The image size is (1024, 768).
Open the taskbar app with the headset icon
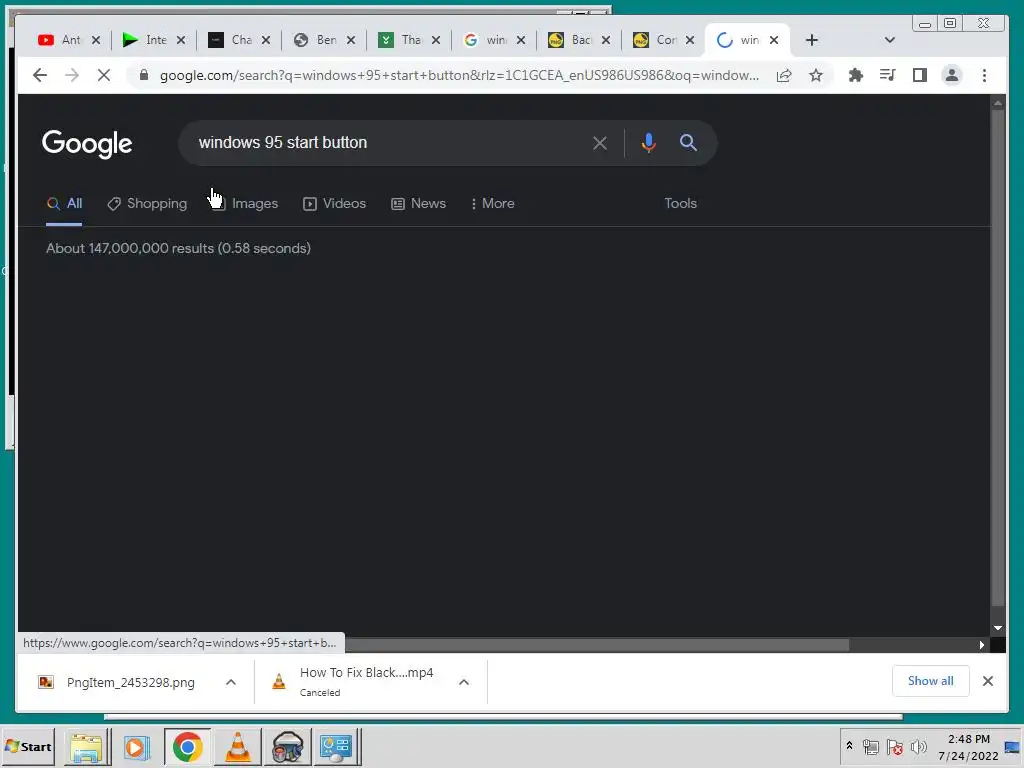coord(287,747)
